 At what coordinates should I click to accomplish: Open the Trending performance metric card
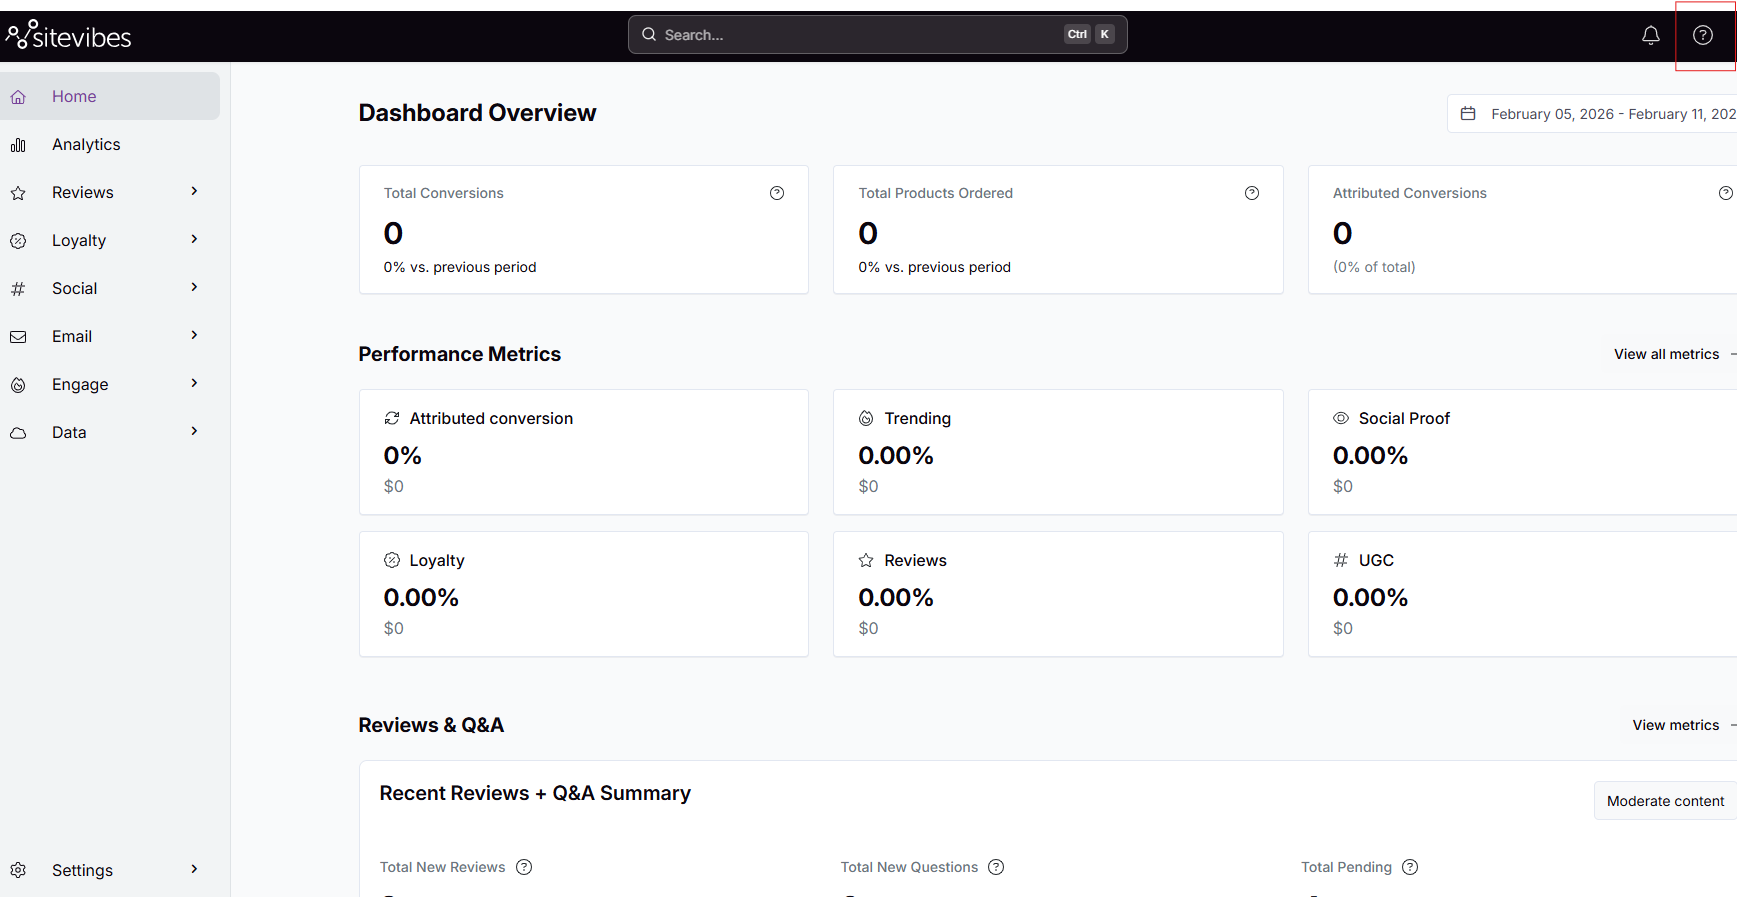point(1057,452)
